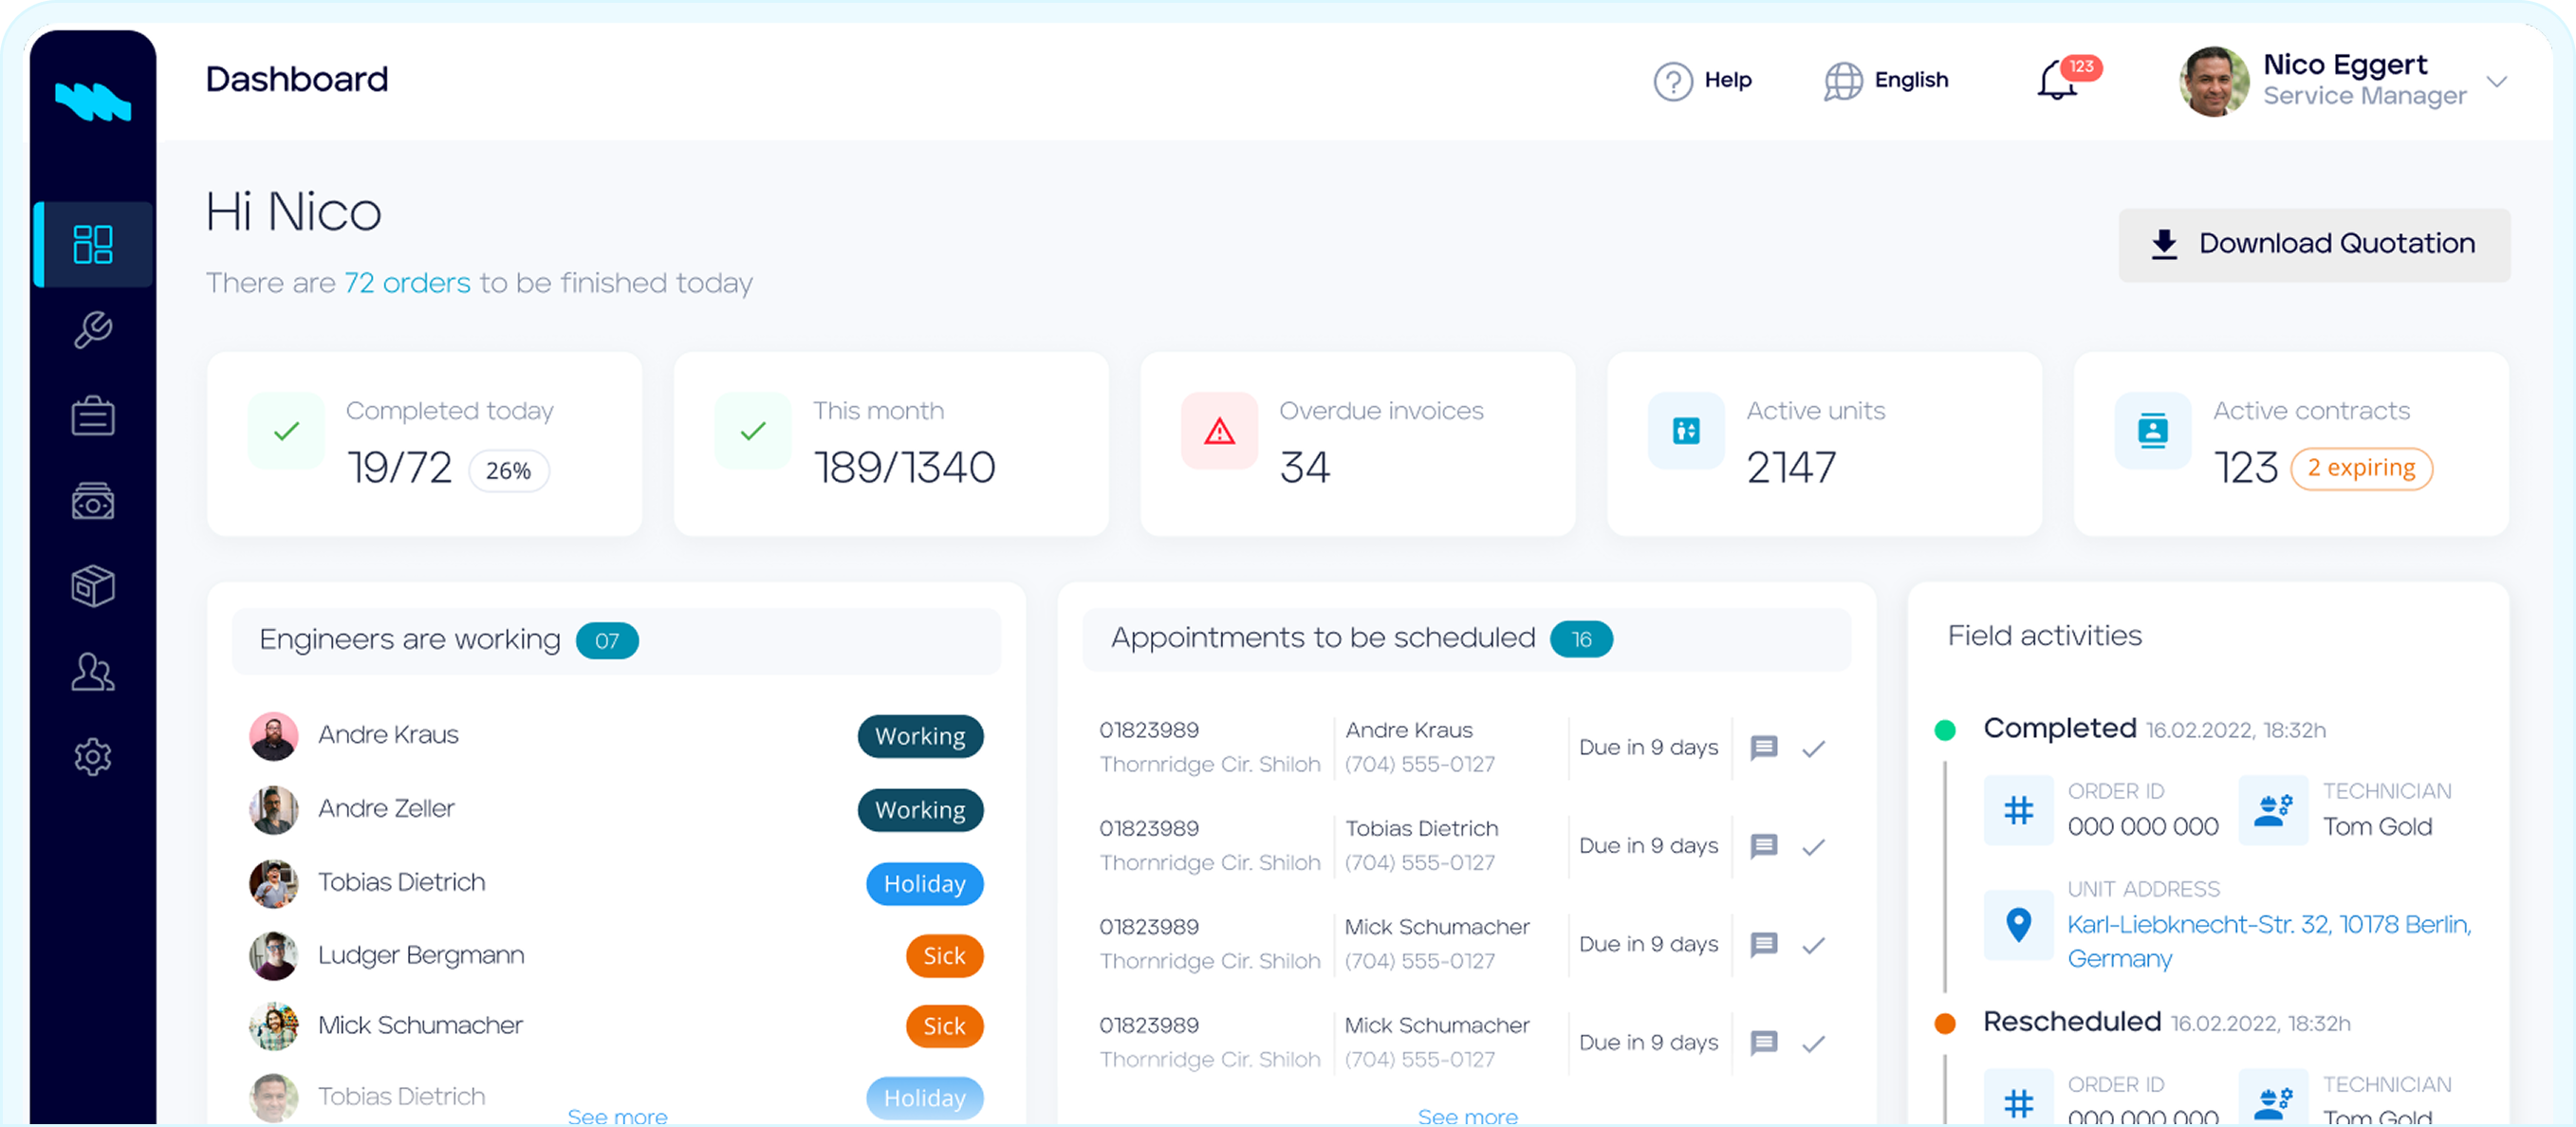This screenshot has width=2576, height=1127.
Task: Click the 07 engineers count badge
Action: [607, 641]
